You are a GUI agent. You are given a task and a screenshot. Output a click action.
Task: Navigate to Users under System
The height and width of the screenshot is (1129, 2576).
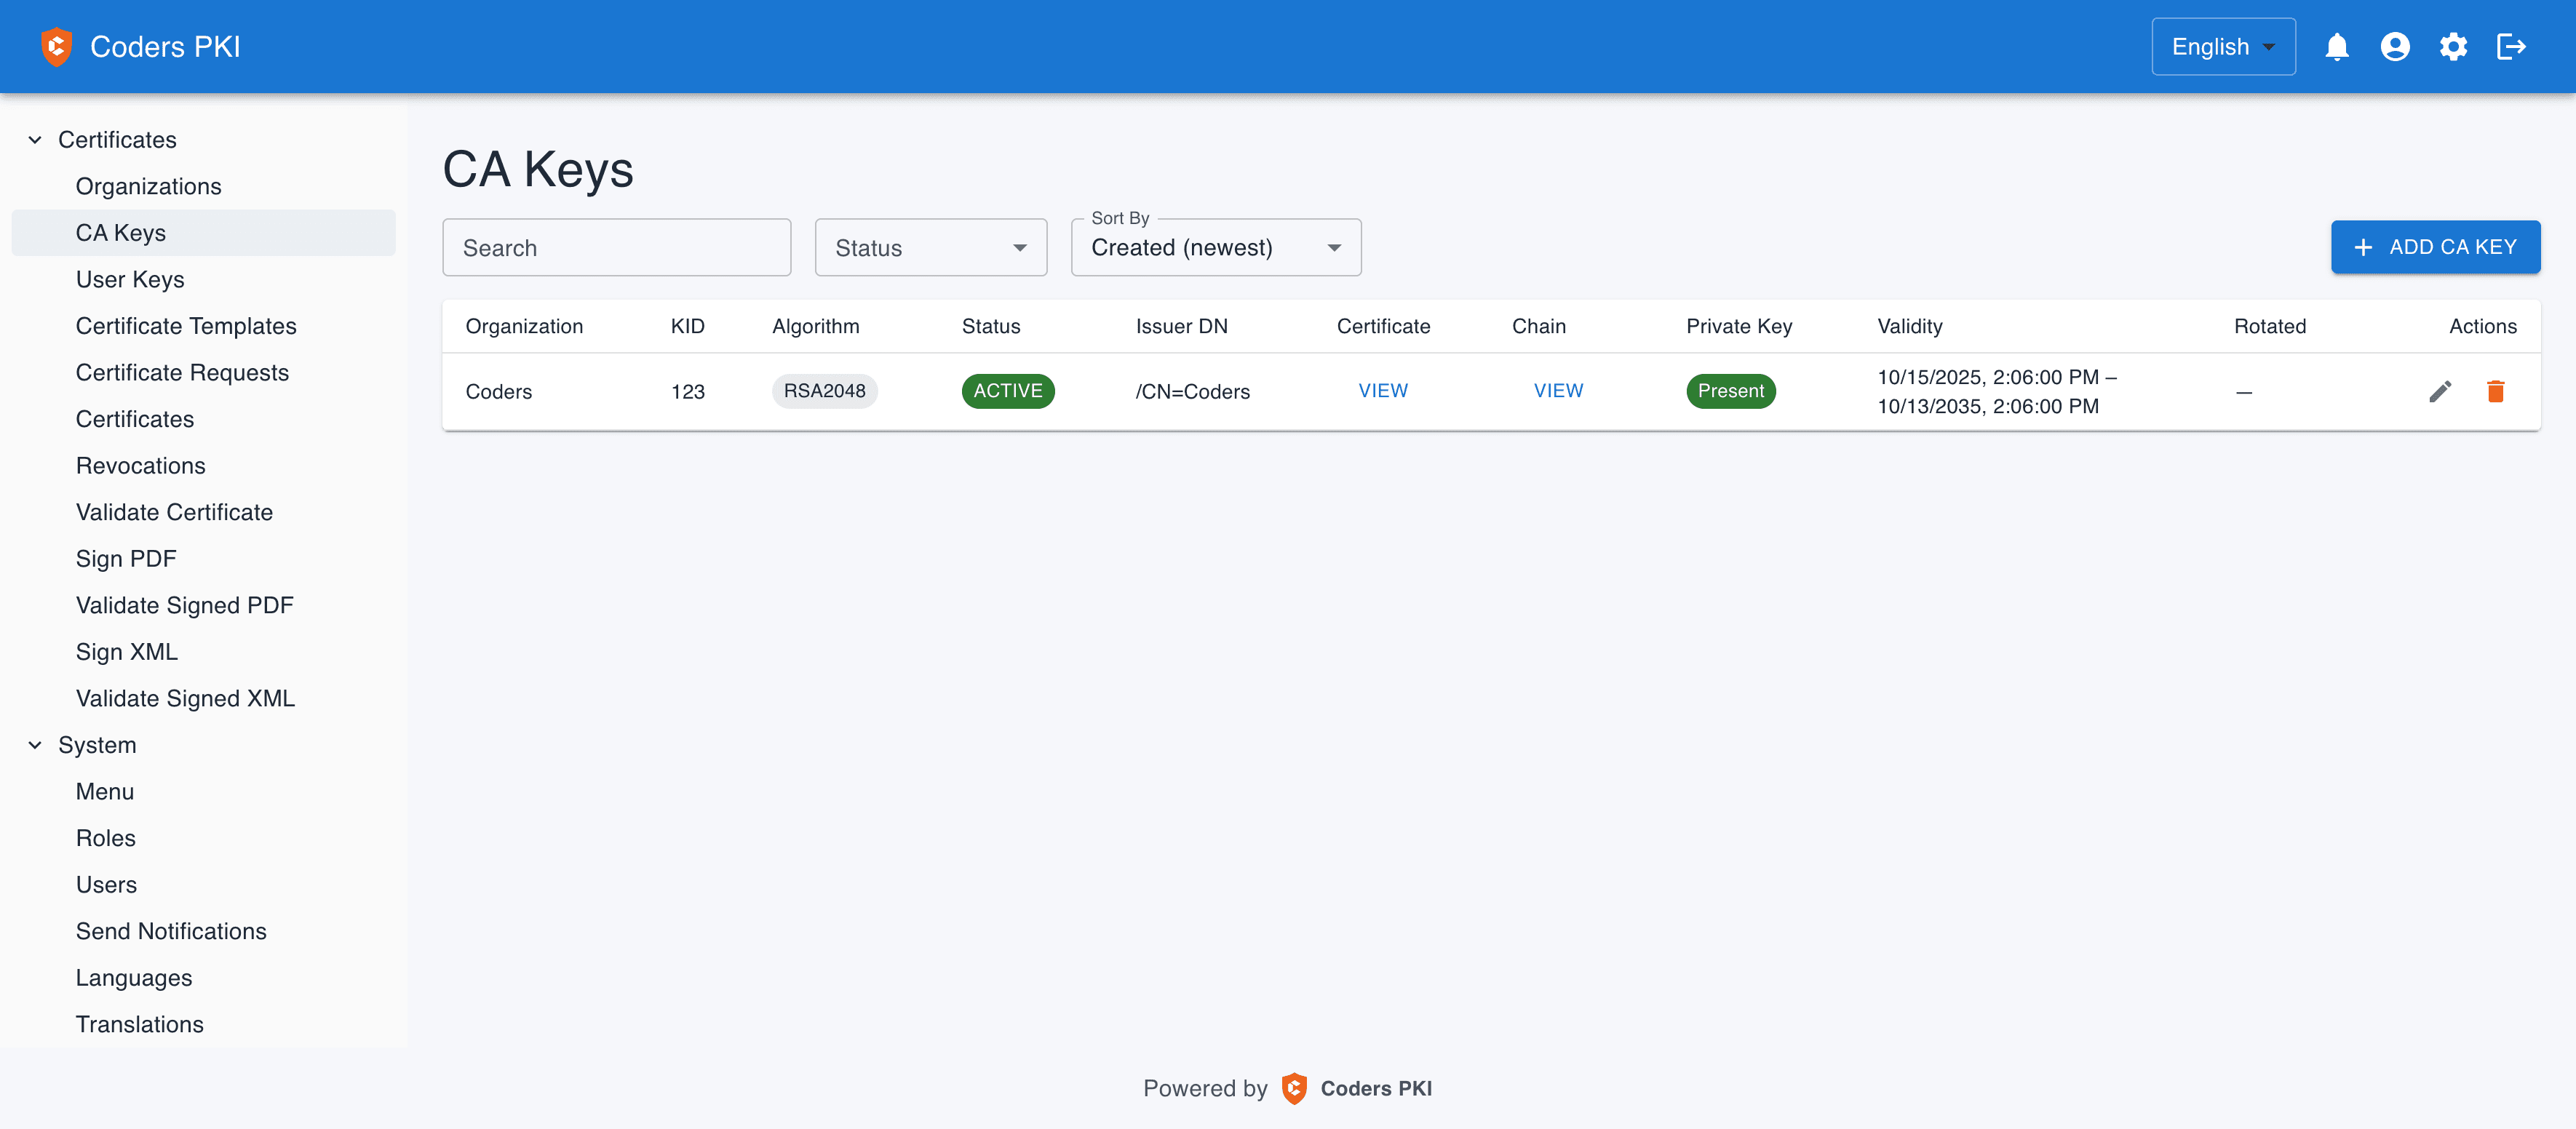[106, 884]
